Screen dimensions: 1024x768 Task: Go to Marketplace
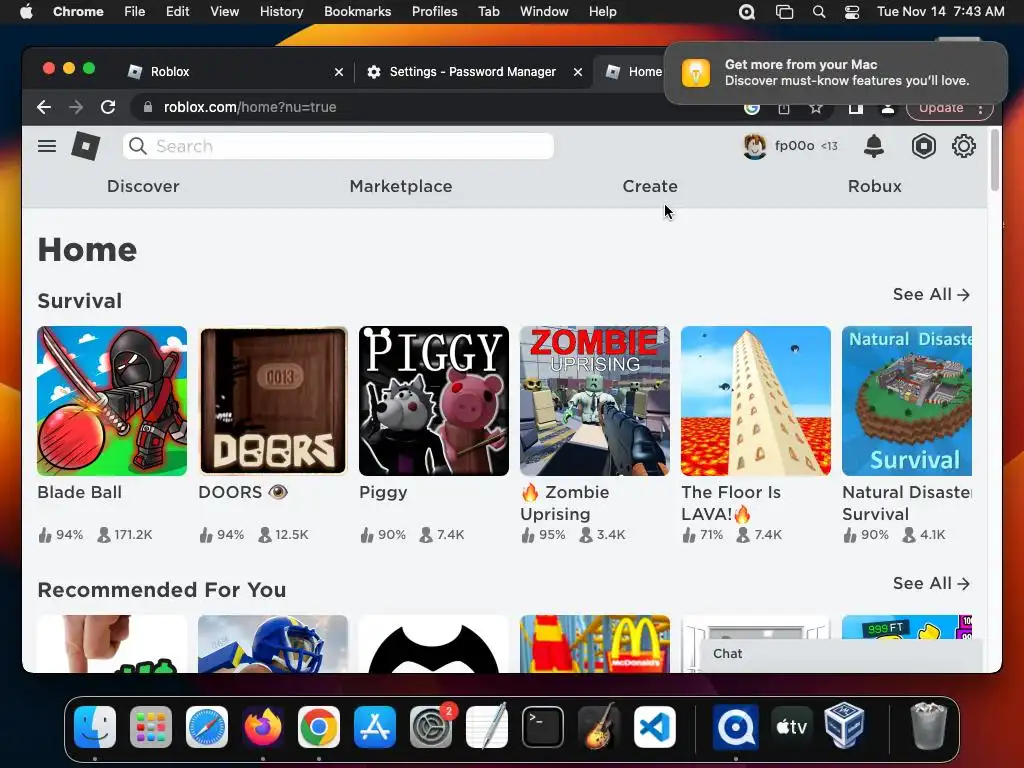tap(401, 186)
